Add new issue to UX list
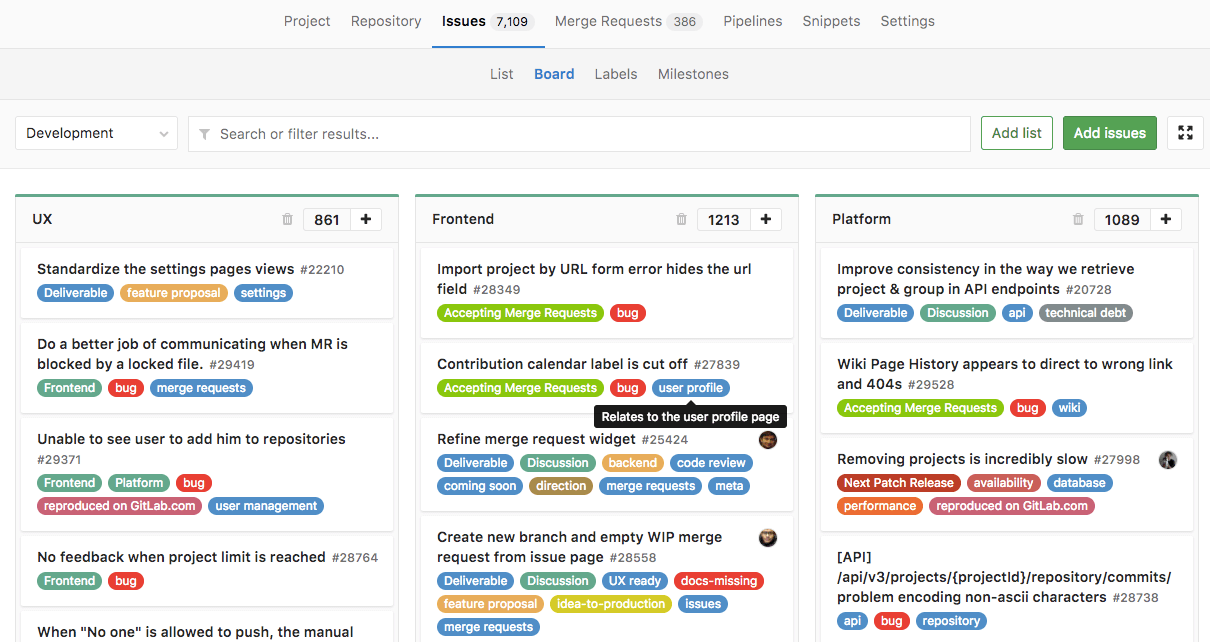The width and height of the screenshot is (1210, 642). [x=366, y=220]
